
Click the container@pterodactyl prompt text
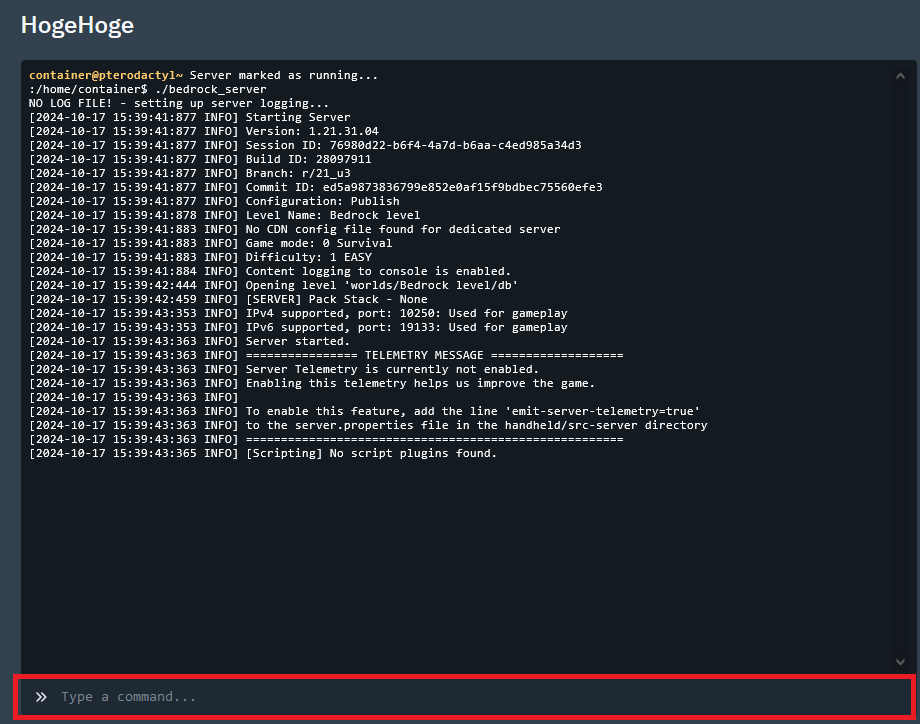[x=106, y=75]
